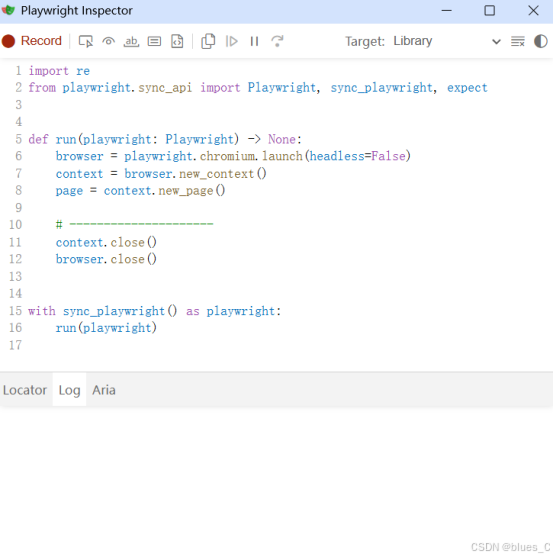Image resolution: width=554 pixels, height=558 pixels.
Task: Toggle the dark/light color theme
Action: 540,41
